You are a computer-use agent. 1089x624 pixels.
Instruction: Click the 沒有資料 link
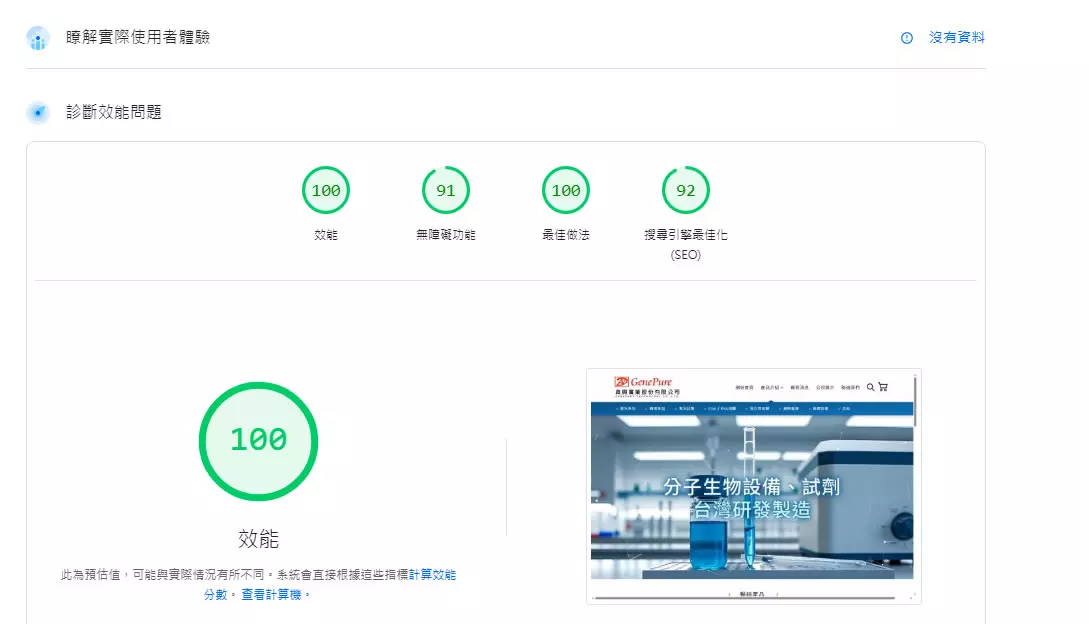(x=956, y=38)
